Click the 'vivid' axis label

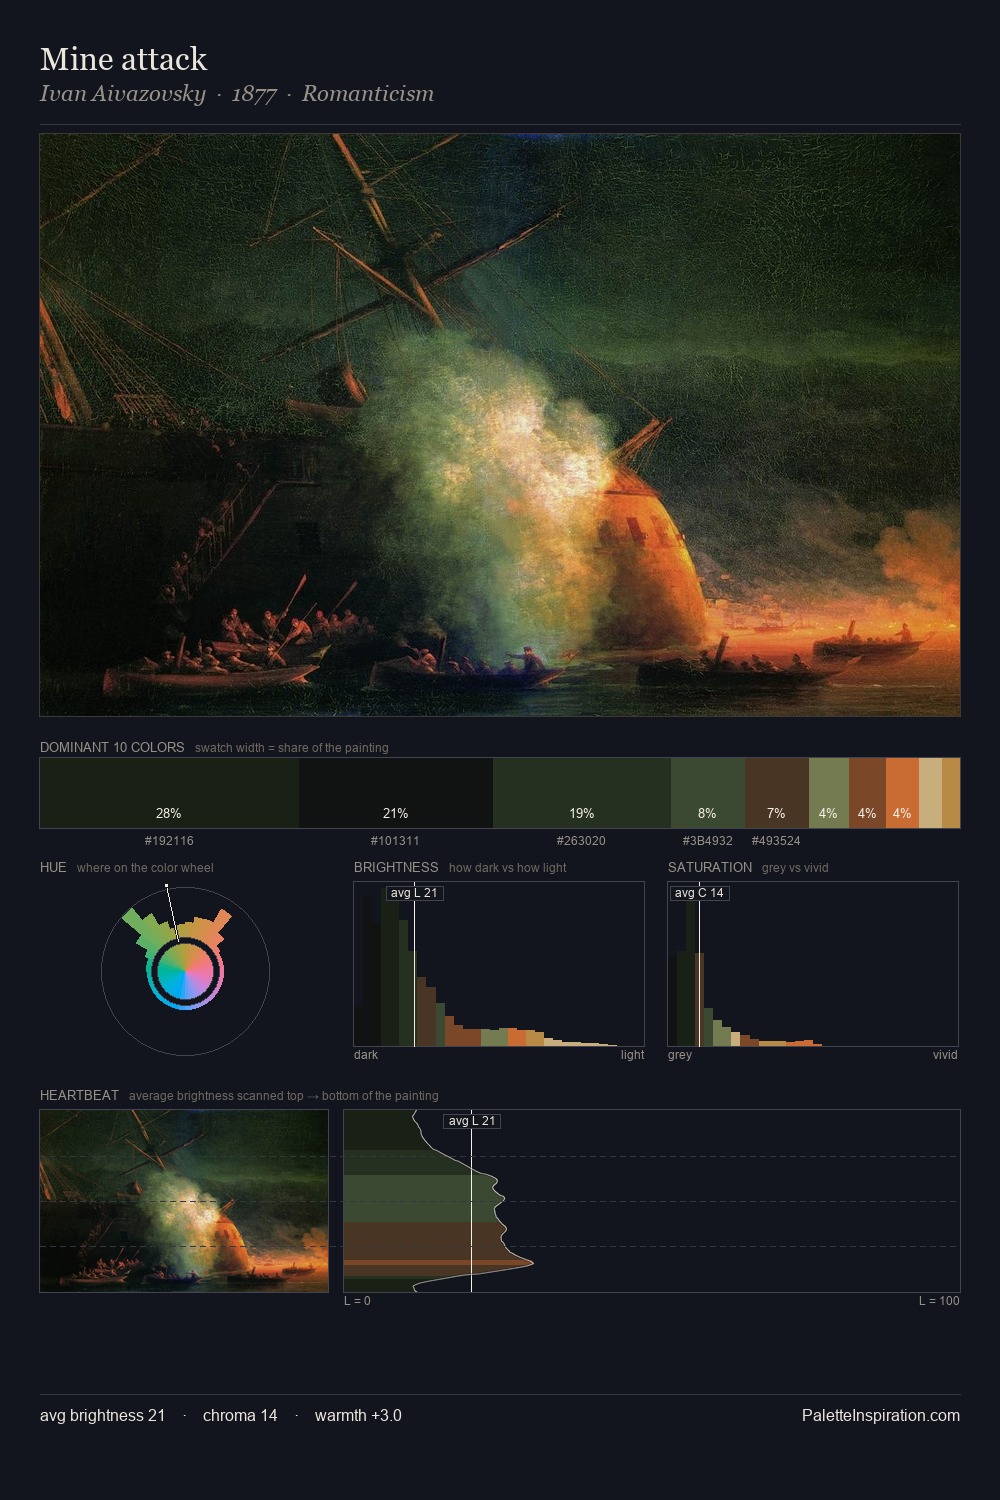945,1055
